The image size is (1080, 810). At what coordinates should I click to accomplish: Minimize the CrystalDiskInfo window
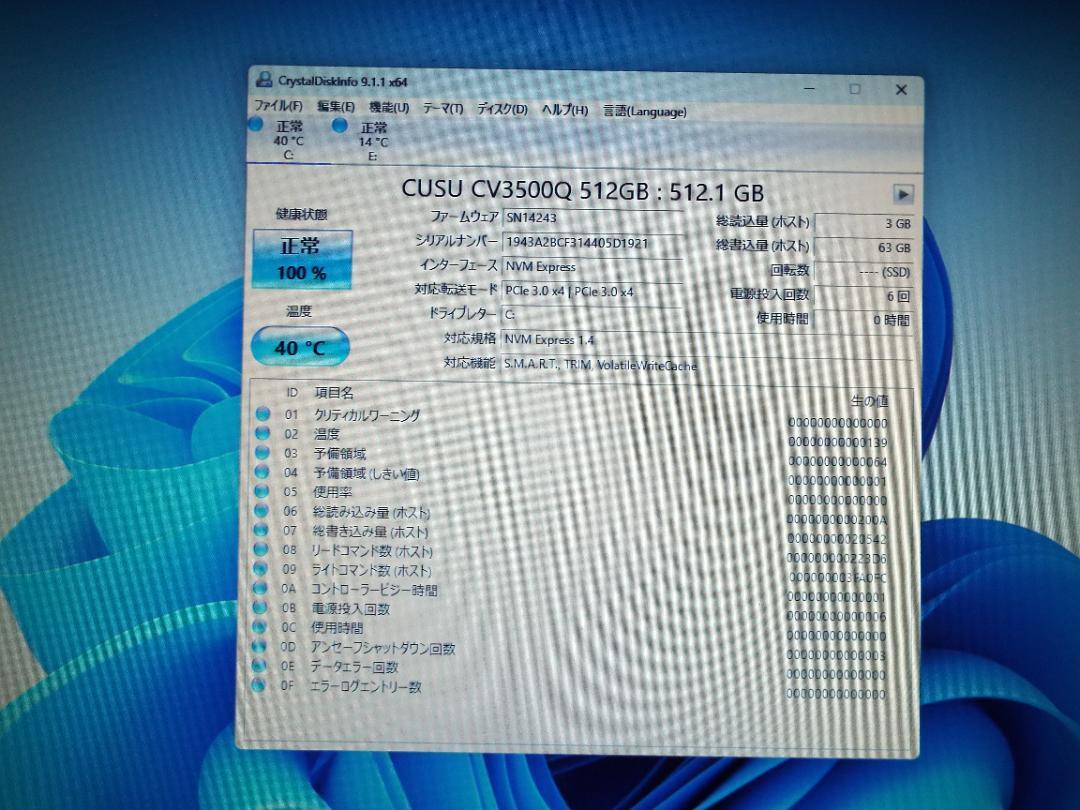(810, 88)
